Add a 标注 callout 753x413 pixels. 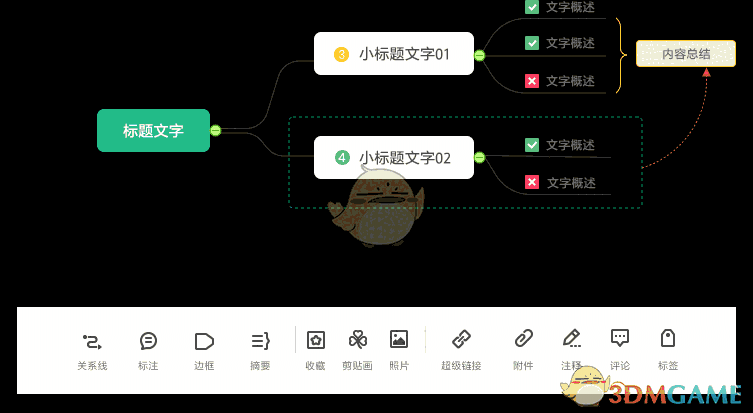click(x=148, y=352)
